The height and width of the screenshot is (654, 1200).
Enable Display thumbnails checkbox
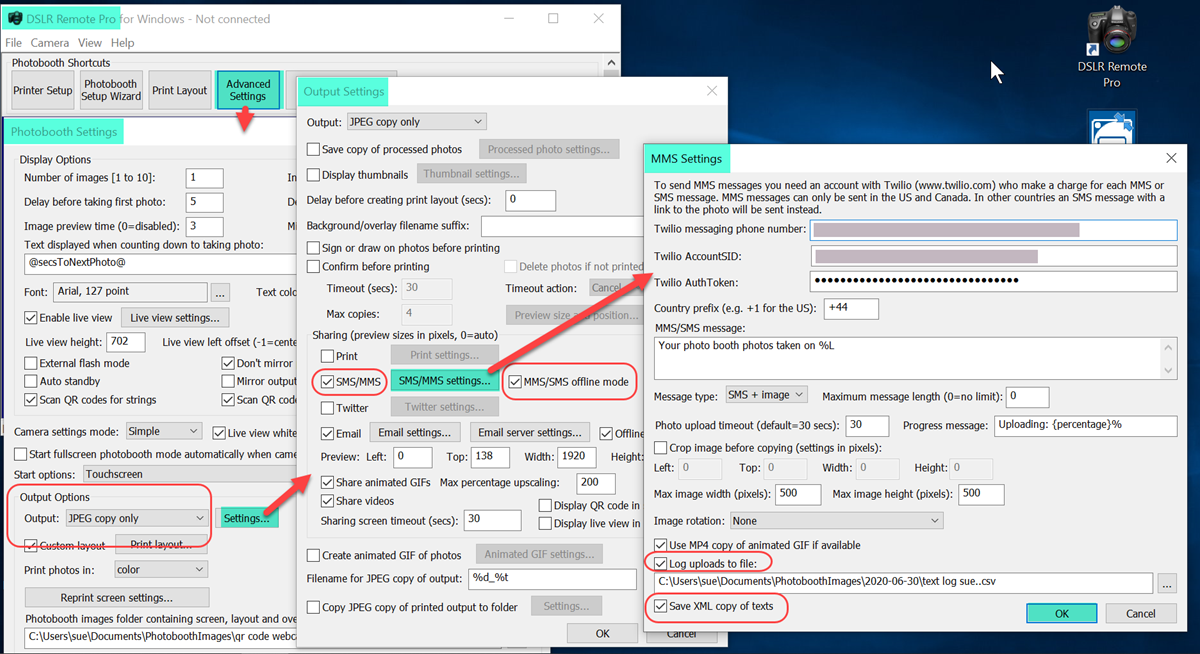pyautogui.click(x=314, y=175)
